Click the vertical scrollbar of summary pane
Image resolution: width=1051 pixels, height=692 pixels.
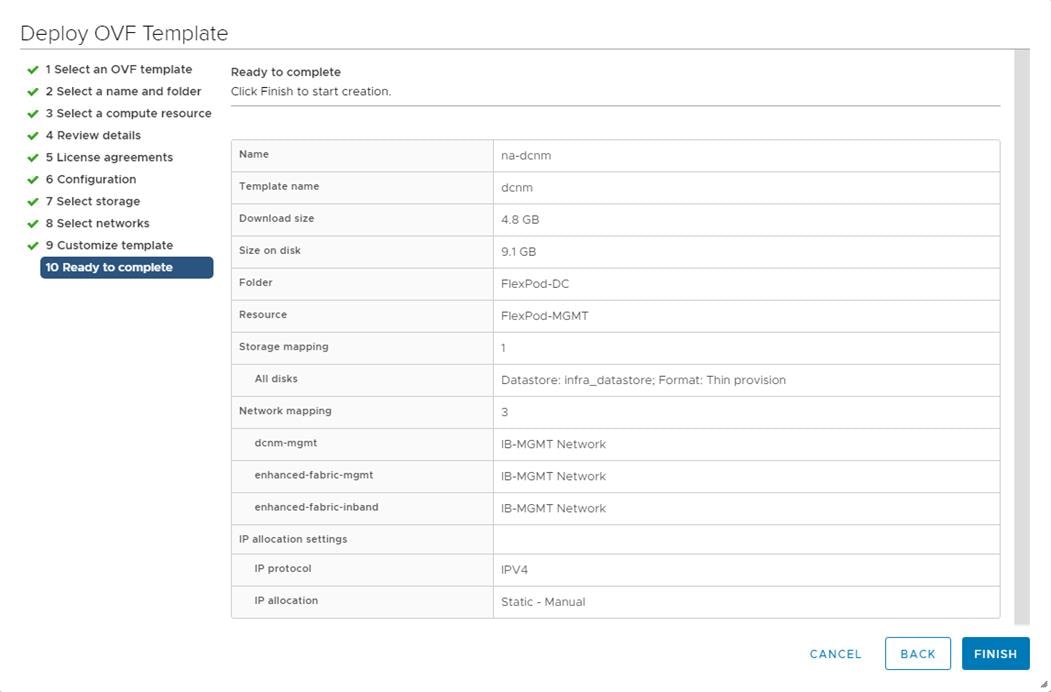pos(1022,337)
